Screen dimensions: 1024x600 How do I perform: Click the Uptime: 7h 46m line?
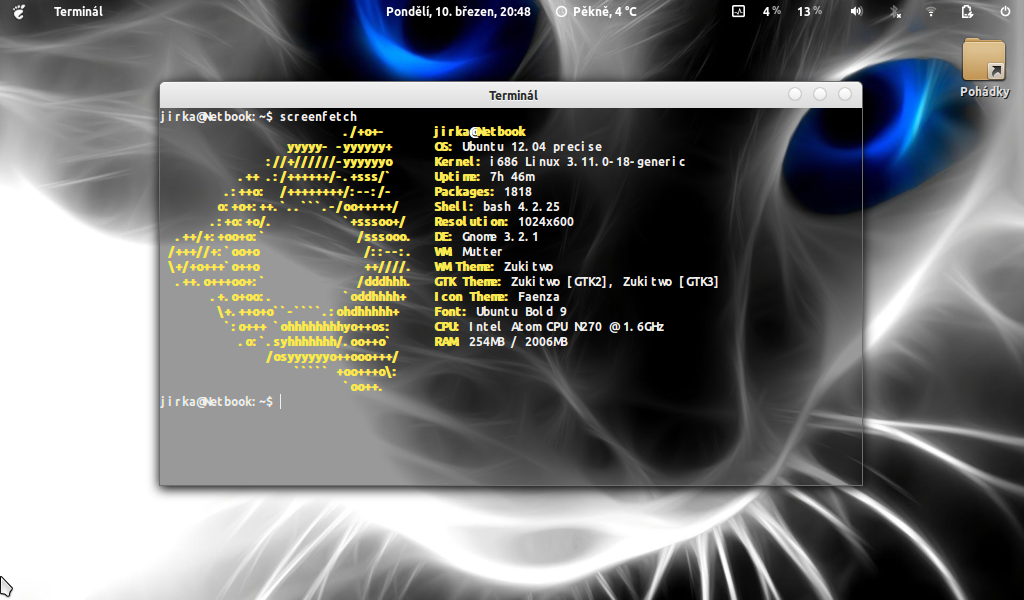[x=485, y=177]
